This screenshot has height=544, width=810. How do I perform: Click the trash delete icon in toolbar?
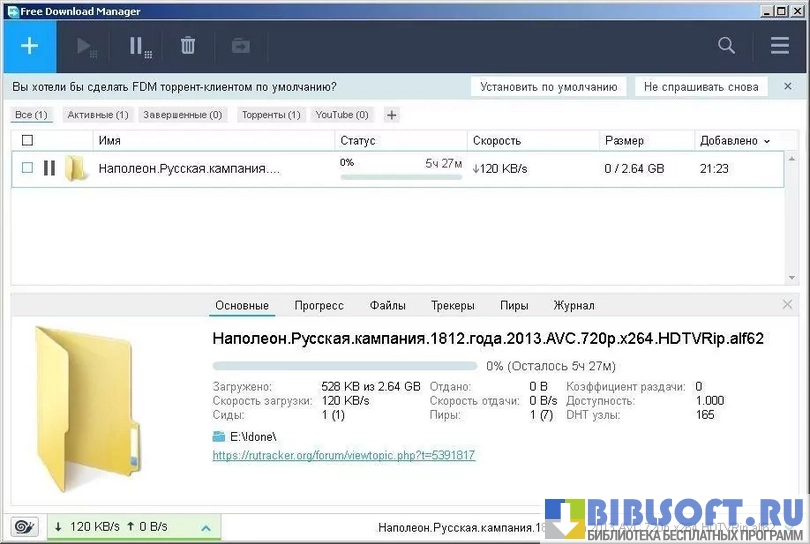[x=188, y=46]
